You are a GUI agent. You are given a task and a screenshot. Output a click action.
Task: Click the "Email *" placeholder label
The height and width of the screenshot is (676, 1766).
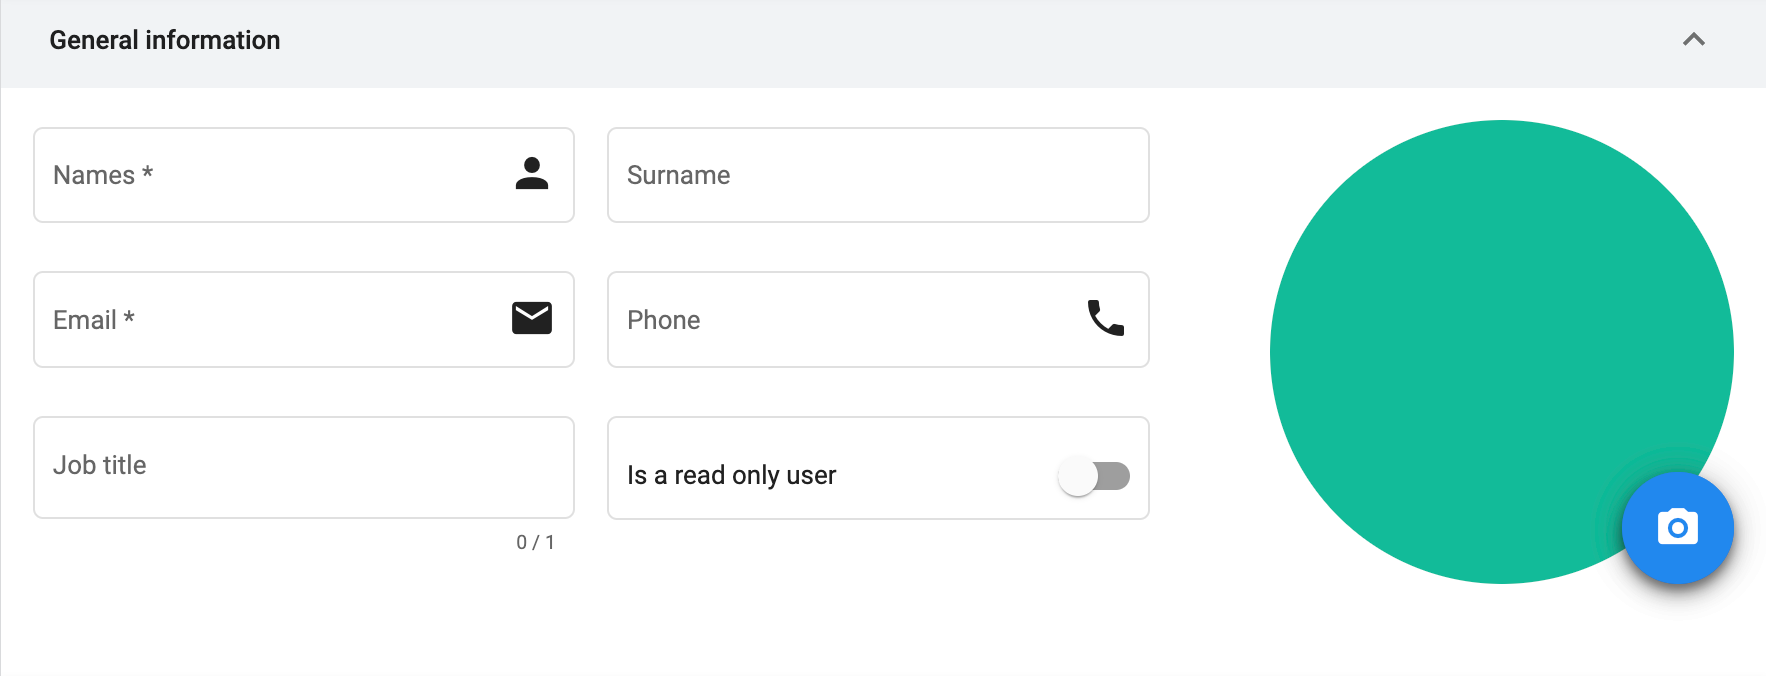tap(94, 320)
